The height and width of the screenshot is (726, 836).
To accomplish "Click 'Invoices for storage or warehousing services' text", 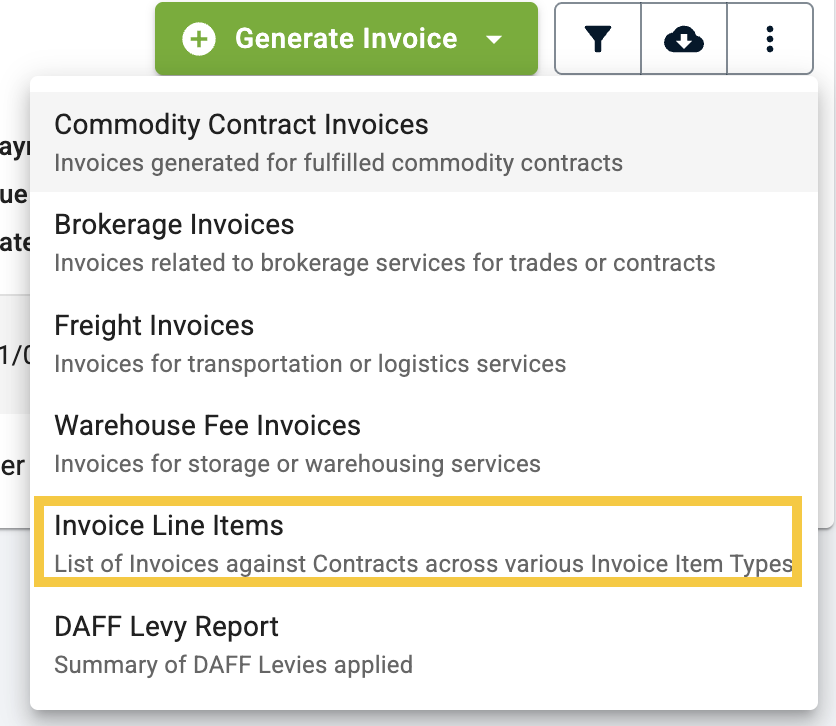I will click(297, 464).
